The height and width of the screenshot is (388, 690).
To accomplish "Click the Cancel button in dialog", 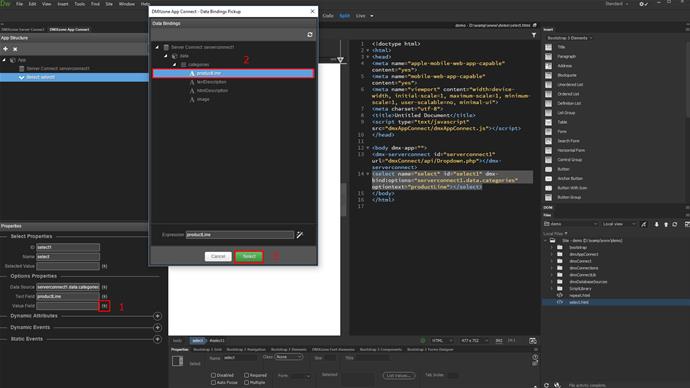I will [218, 256].
